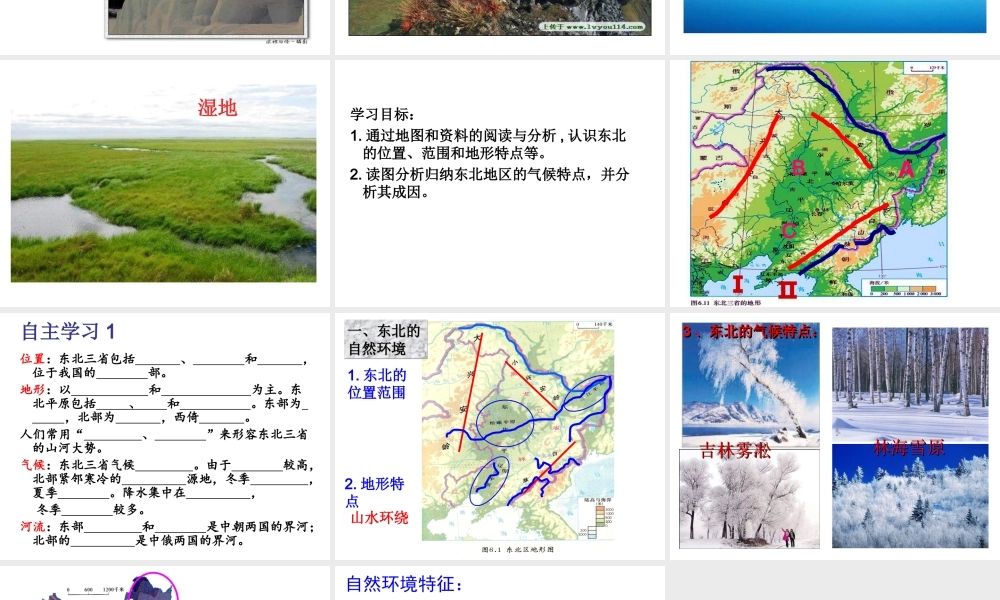Click the red 位置 label

[32, 359]
